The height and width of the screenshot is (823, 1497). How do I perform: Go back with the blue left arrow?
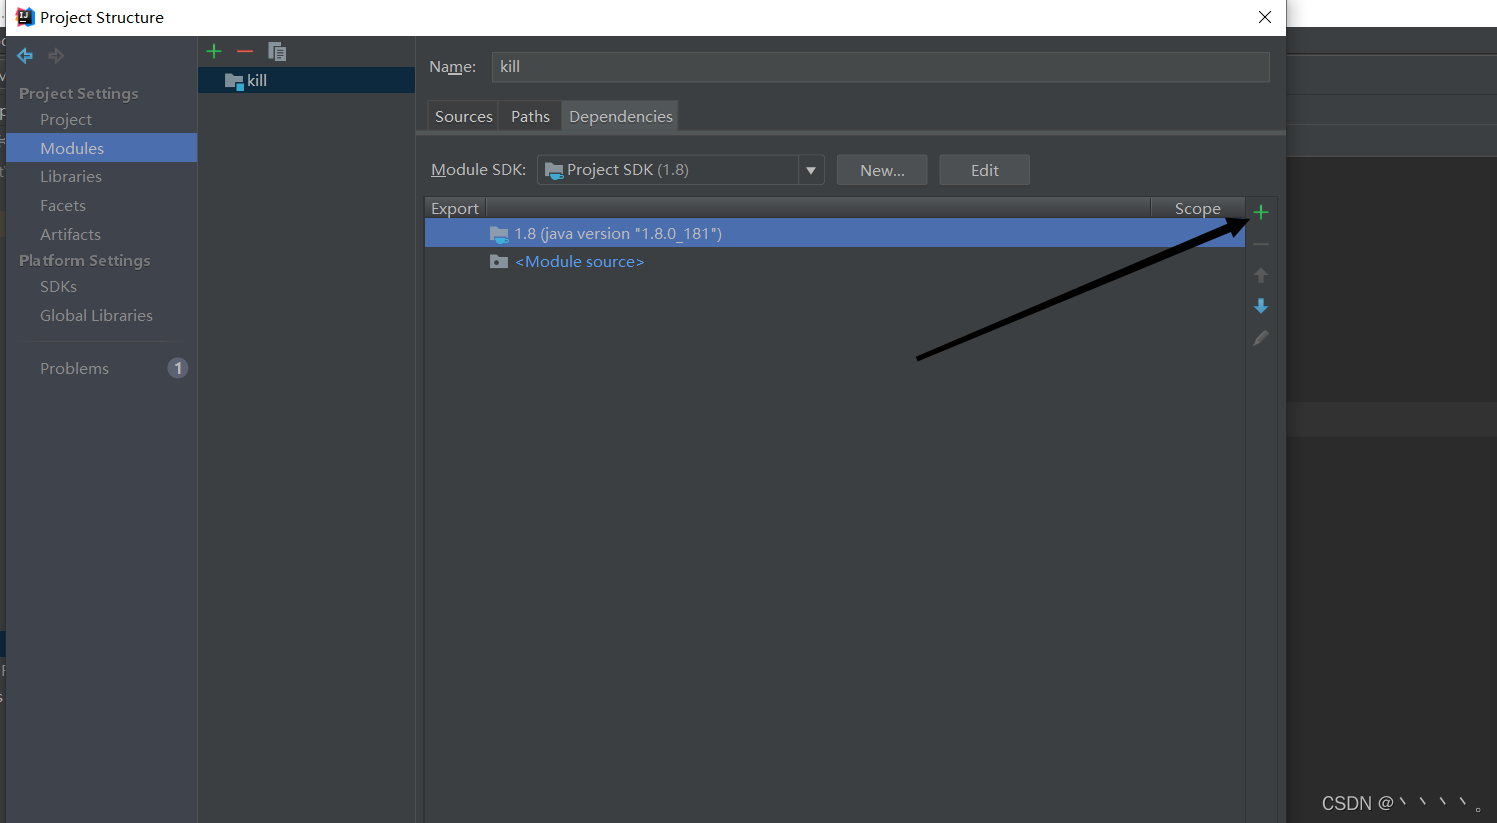point(25,56)
